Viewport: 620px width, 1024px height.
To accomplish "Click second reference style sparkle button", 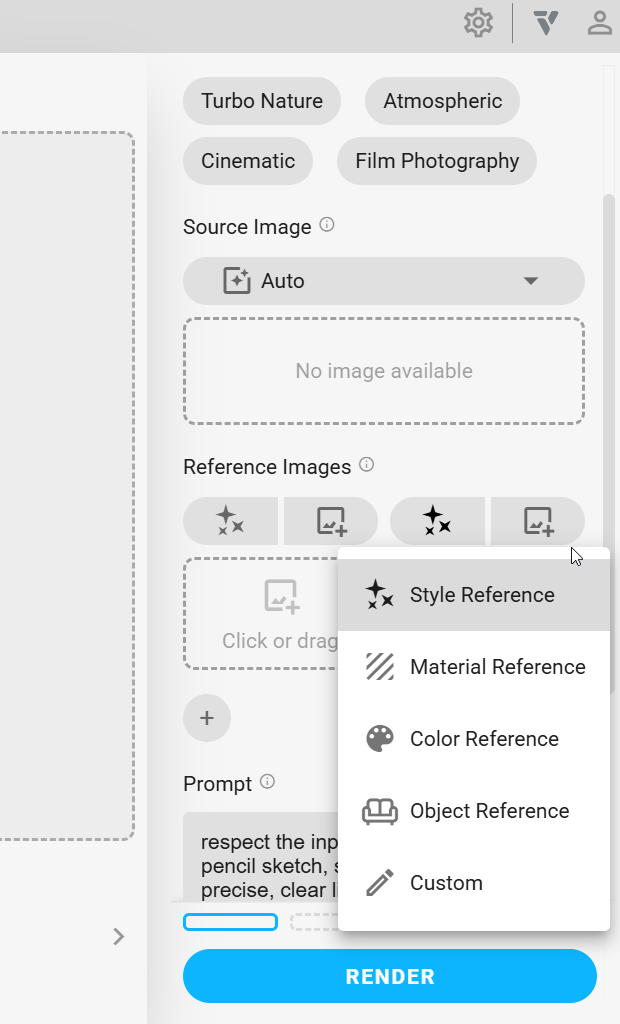I will coord(437,521).
